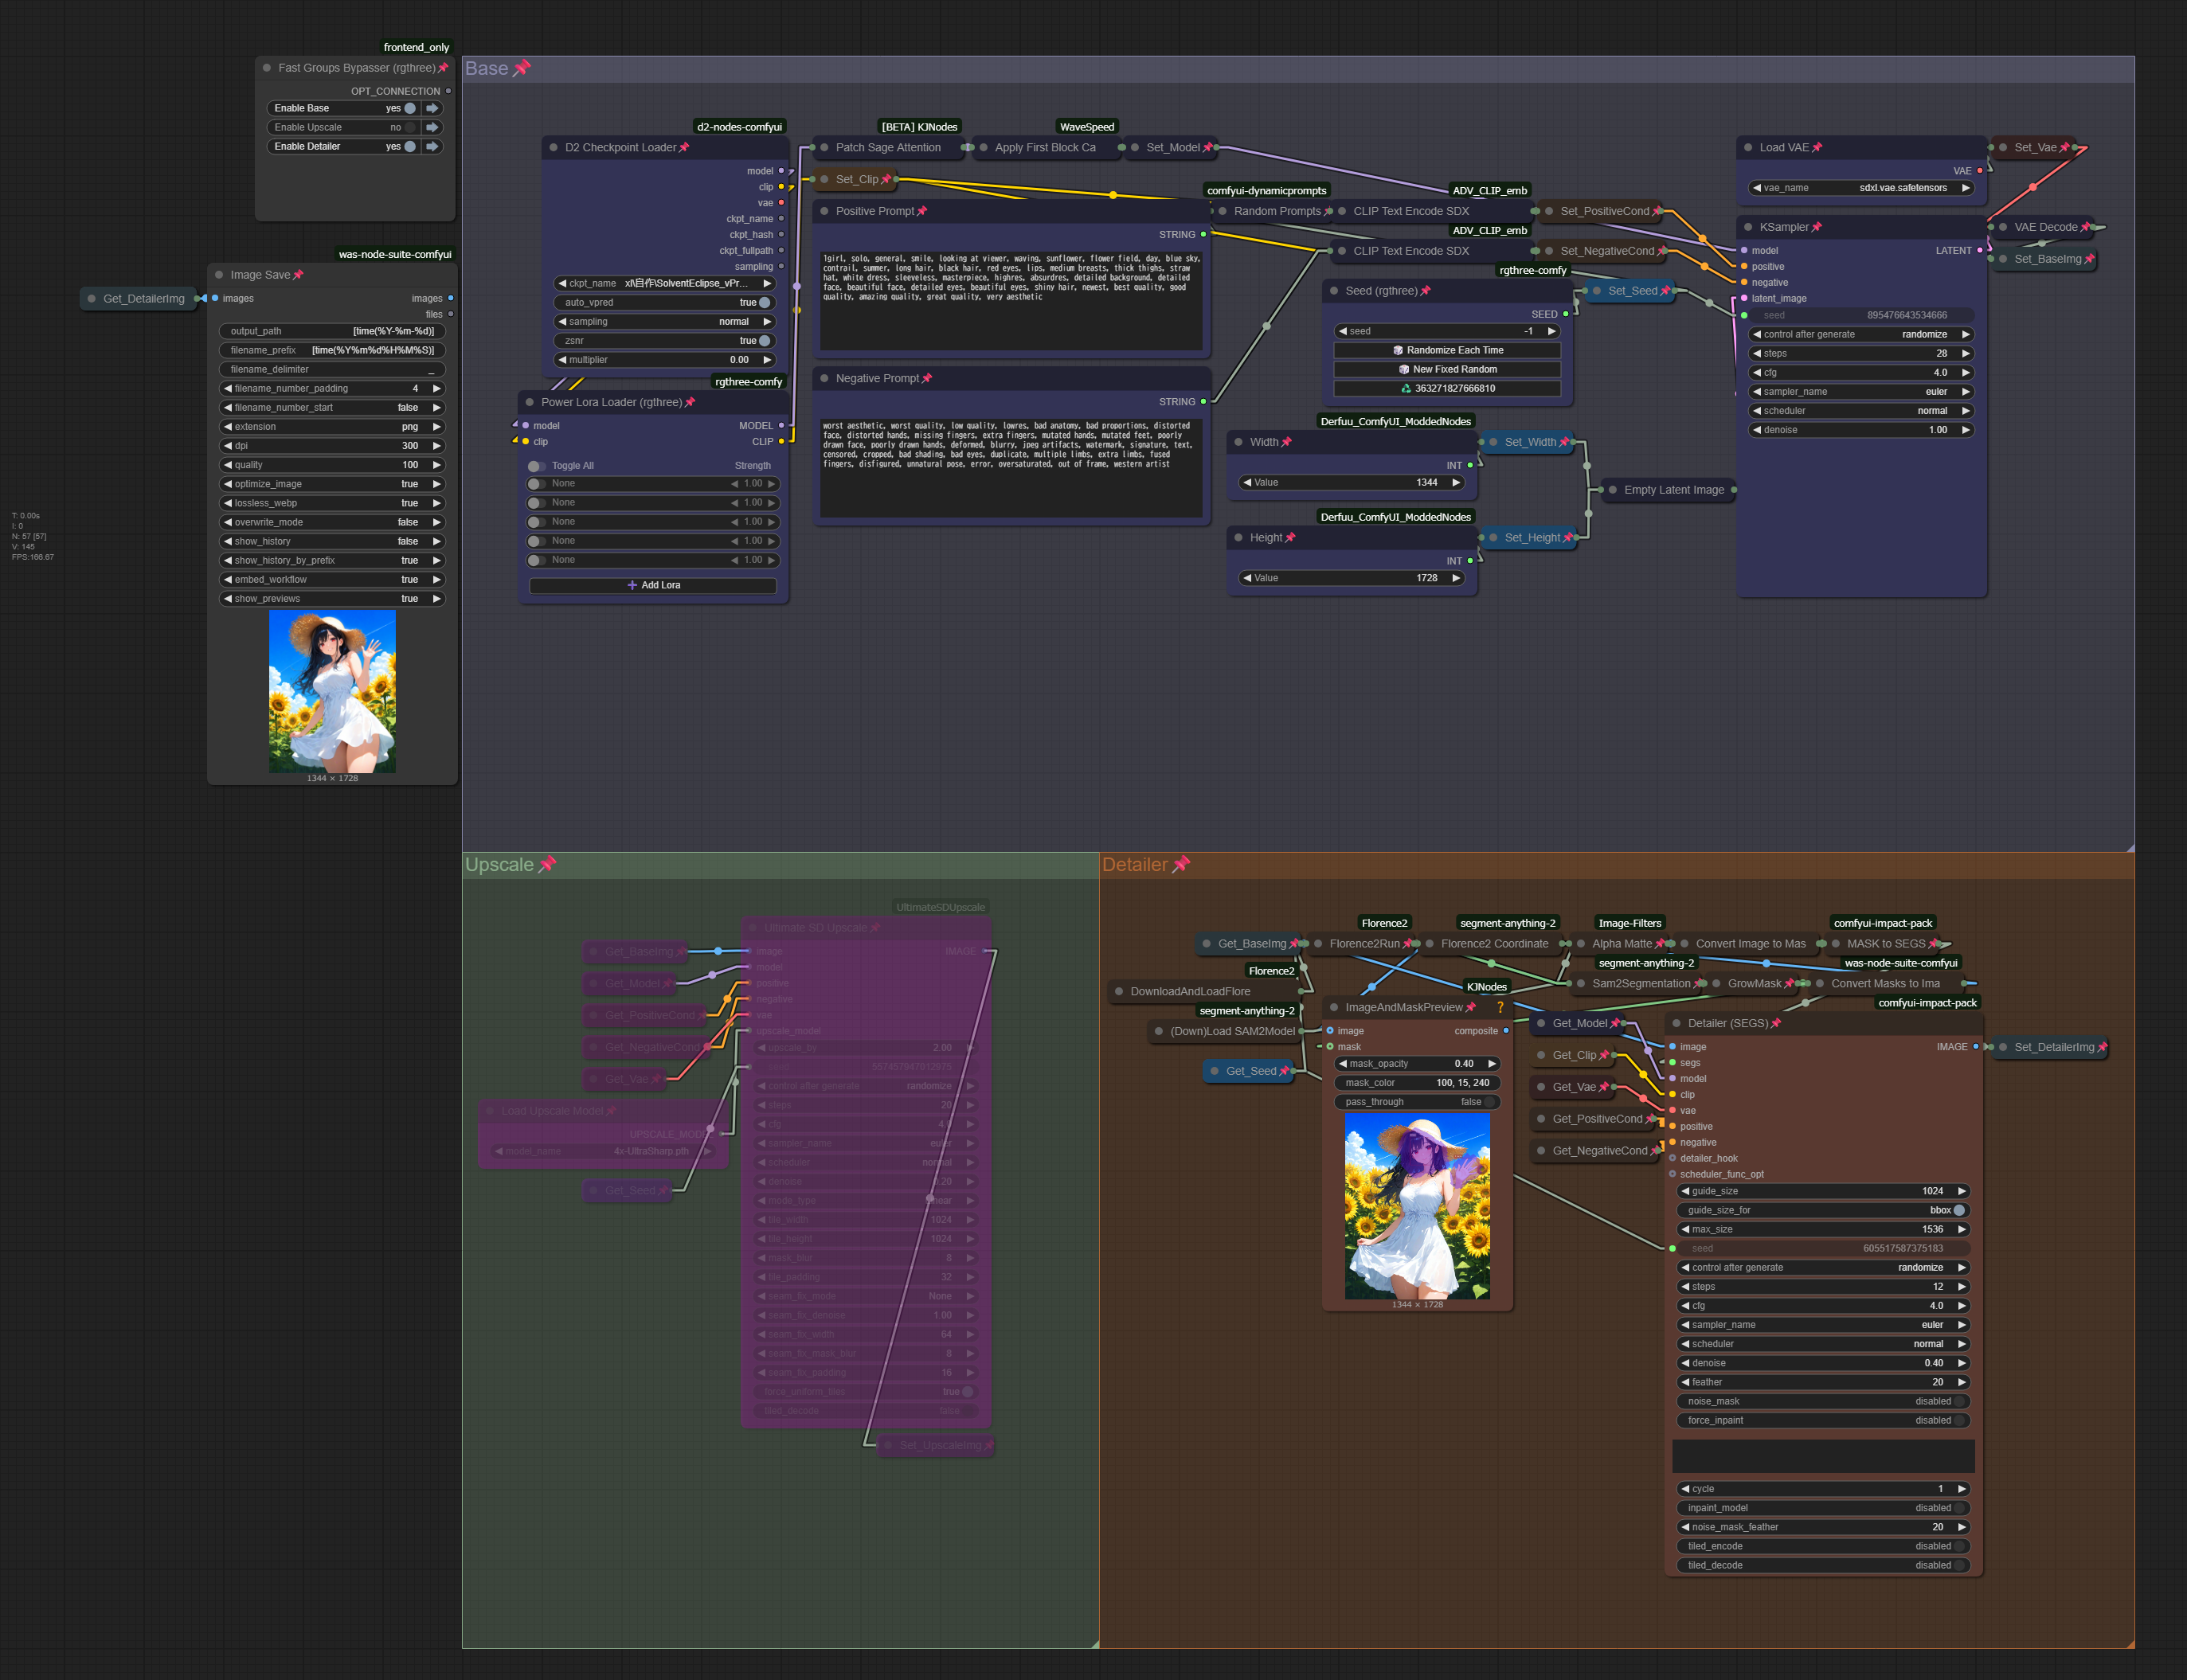The width and height of the screenshot is (2187, 1680).
Task: Click the d2-nodes-comfyui badge label
Action: [x=739, y=127]
